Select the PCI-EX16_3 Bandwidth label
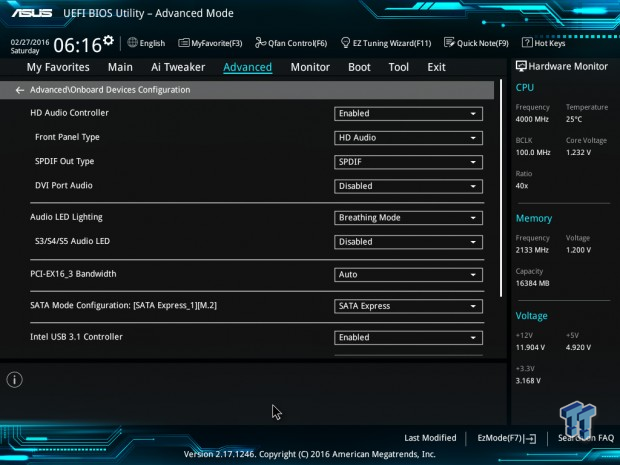 [73, 274]
